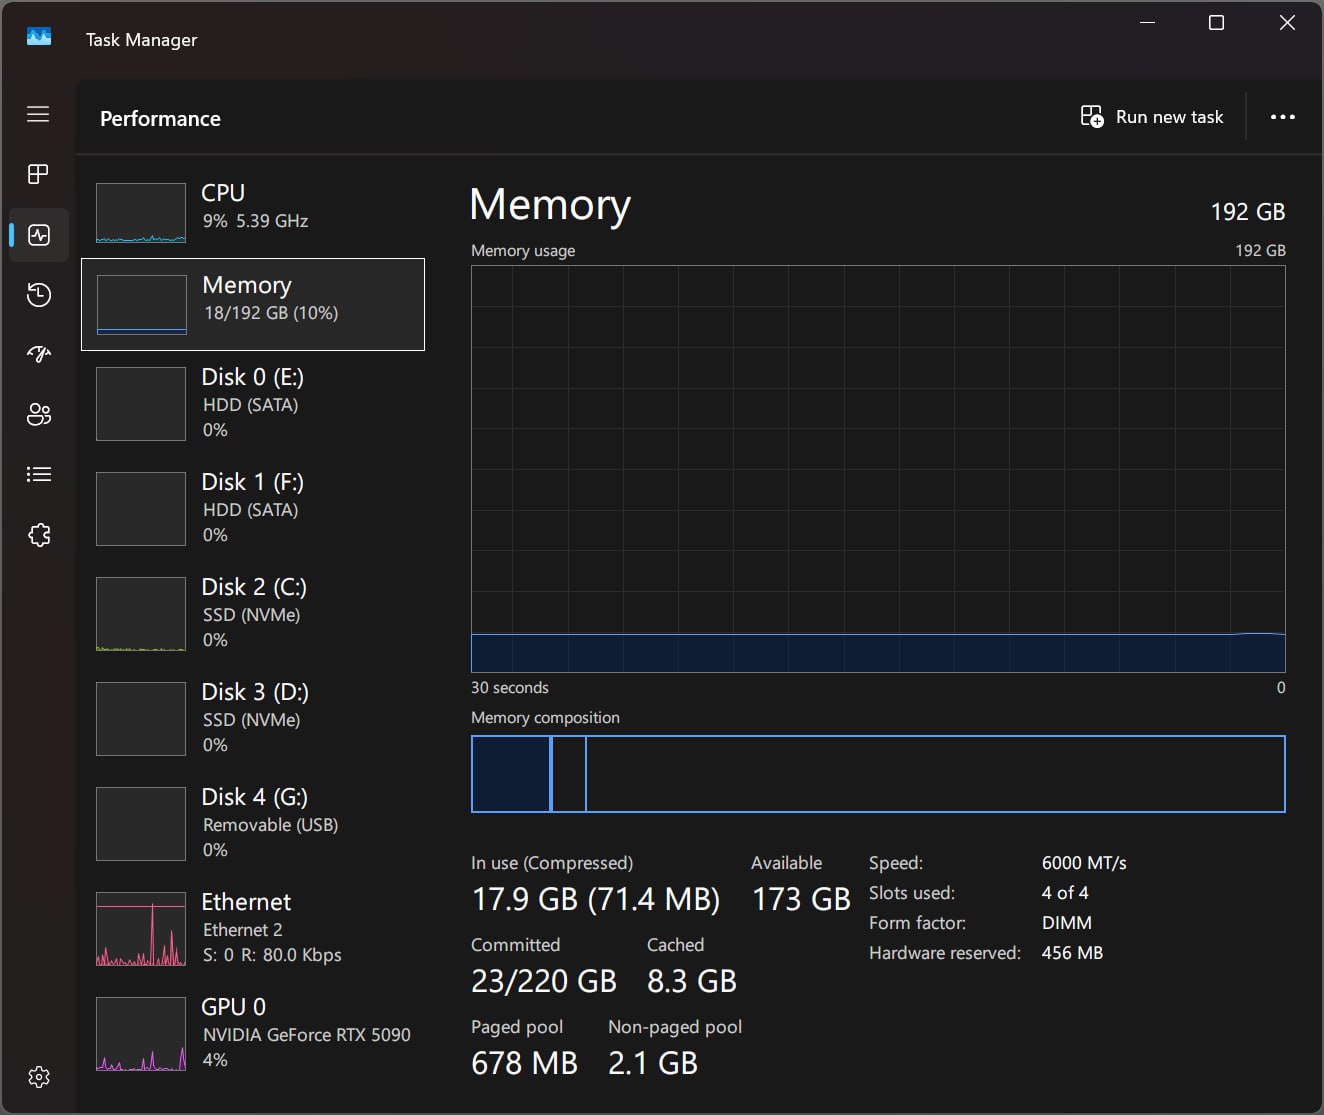Click the Run new task button
Viewport: 1324px width, 1115px height.
(1152, 117)
